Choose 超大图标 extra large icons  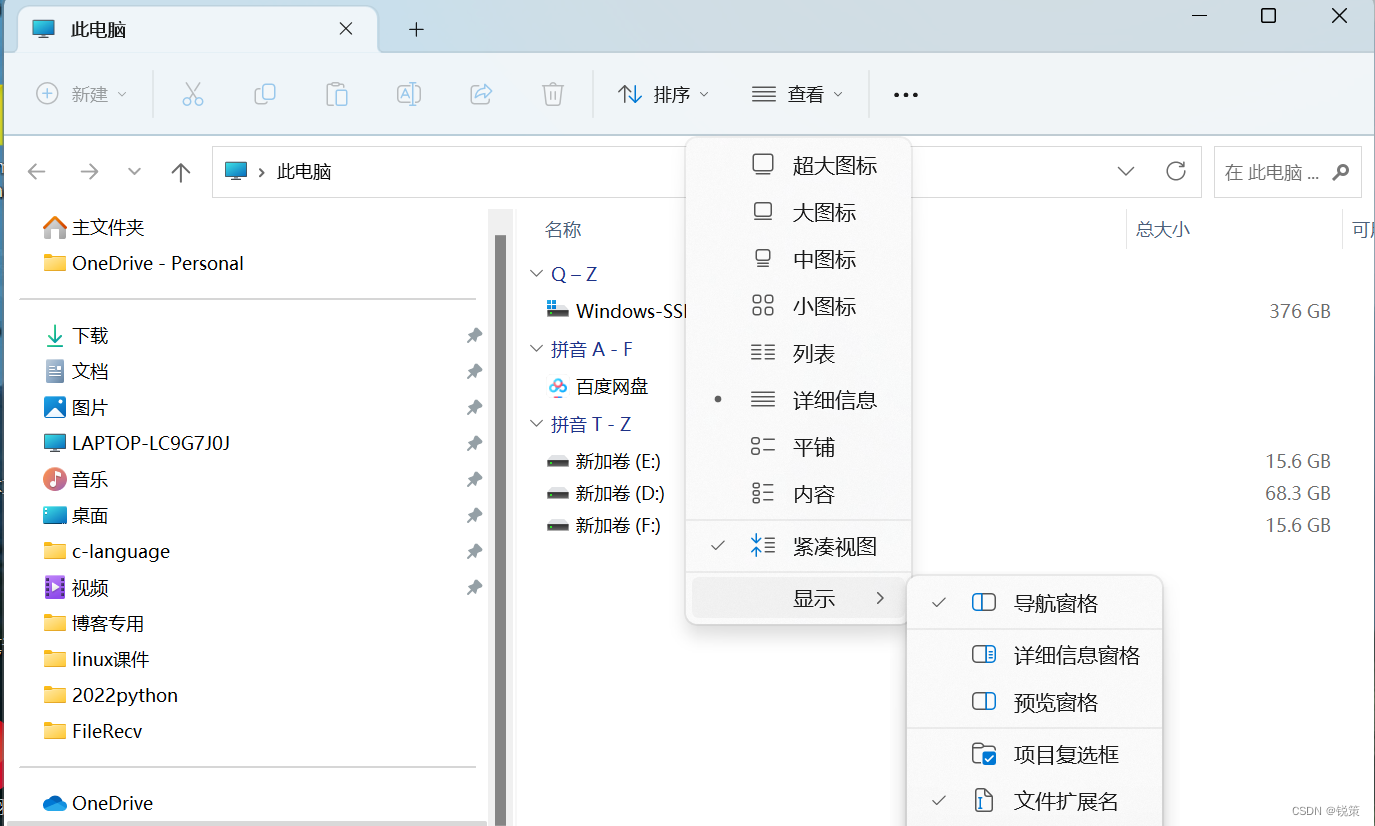798,166
